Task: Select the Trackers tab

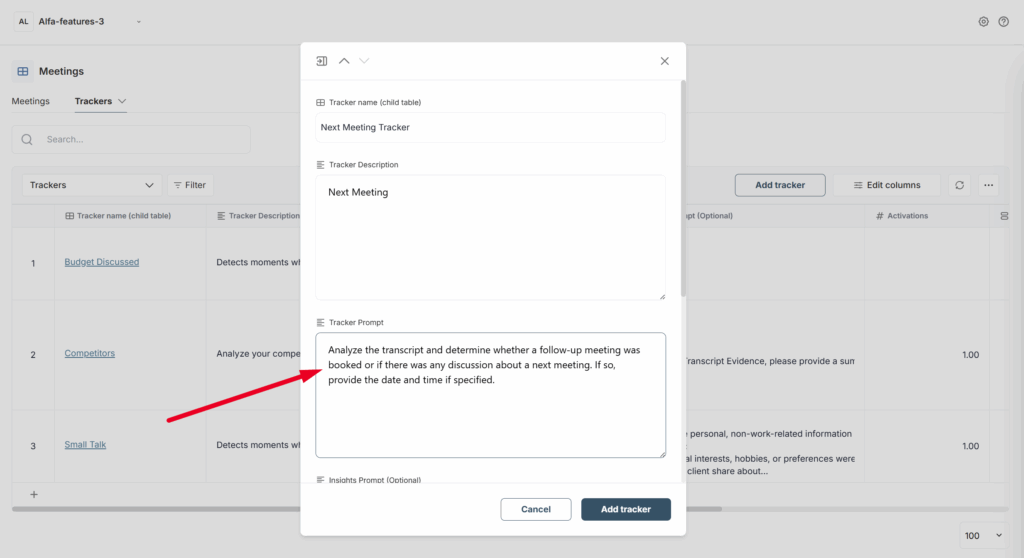Action: pos(93,101)
